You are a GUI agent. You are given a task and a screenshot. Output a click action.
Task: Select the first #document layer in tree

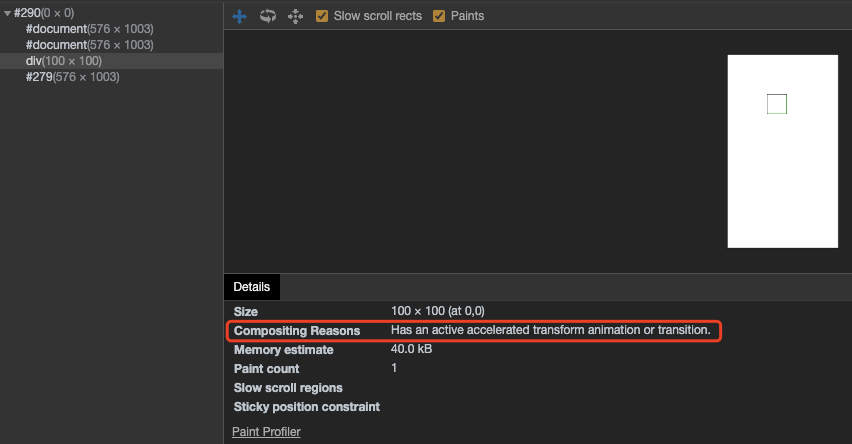(x=89, y=29)
